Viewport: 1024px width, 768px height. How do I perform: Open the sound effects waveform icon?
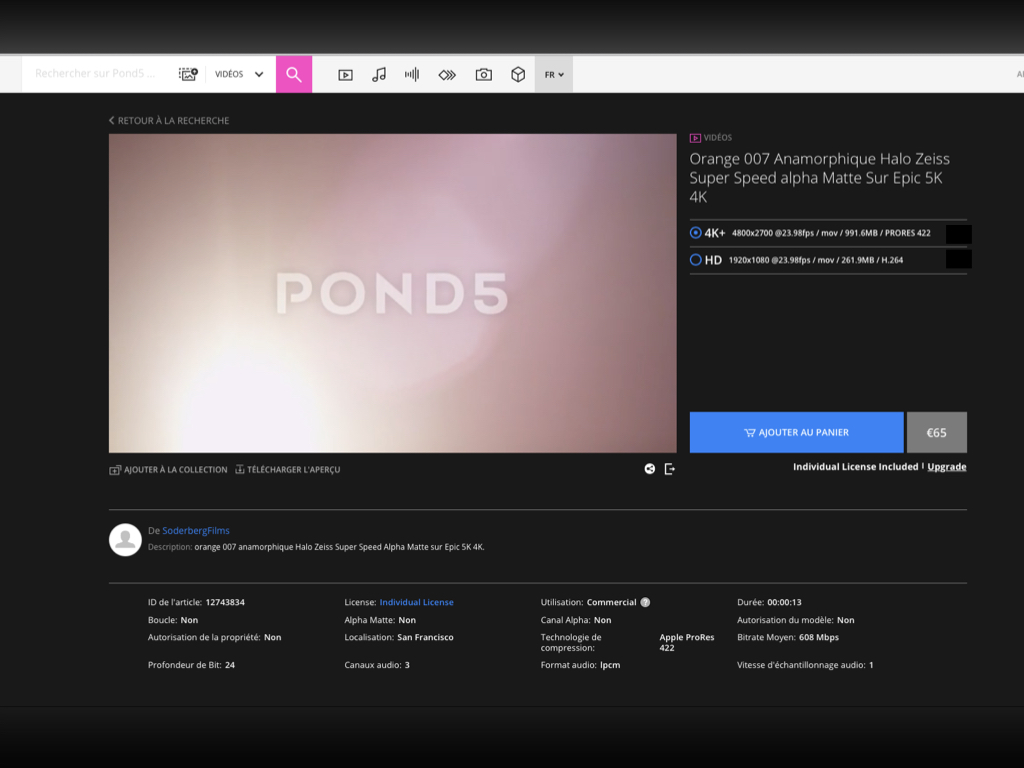[x=412, y=74]
